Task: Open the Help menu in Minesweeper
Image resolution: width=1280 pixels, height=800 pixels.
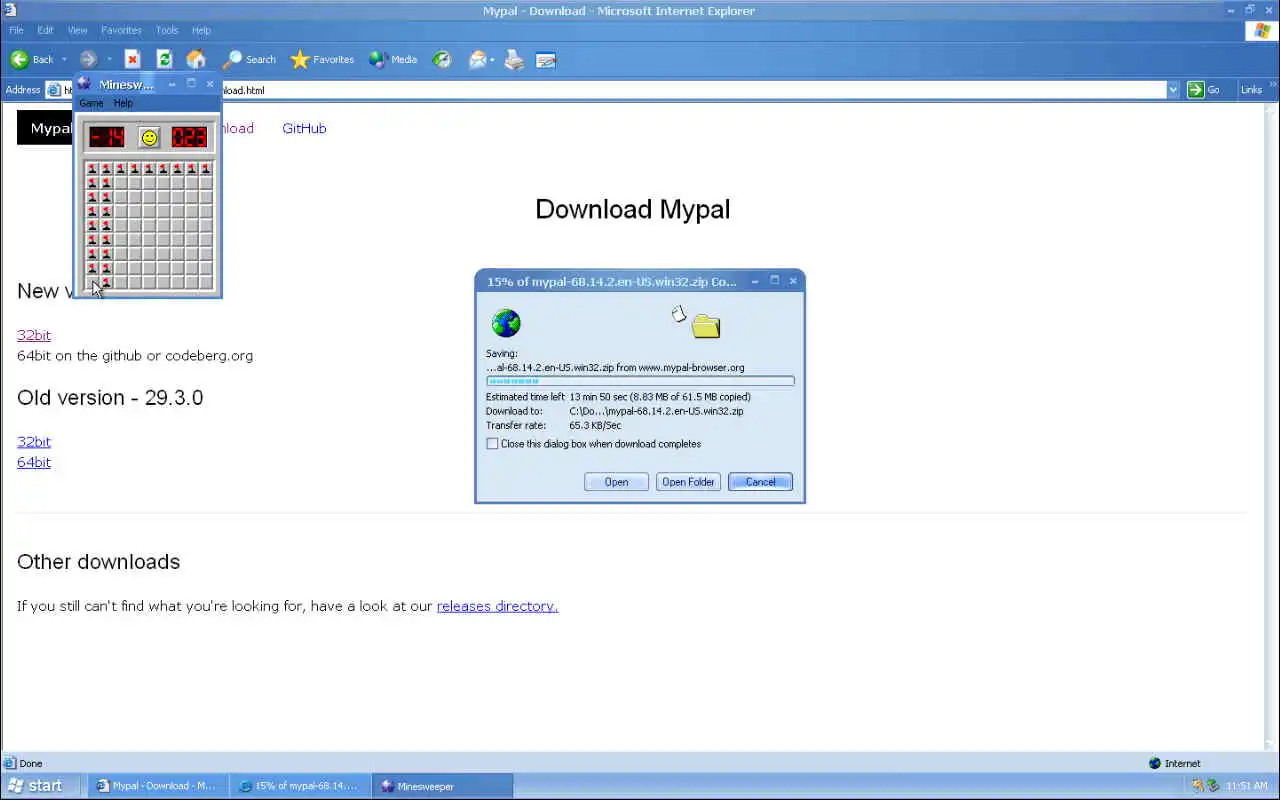Action: pos(123,103)
